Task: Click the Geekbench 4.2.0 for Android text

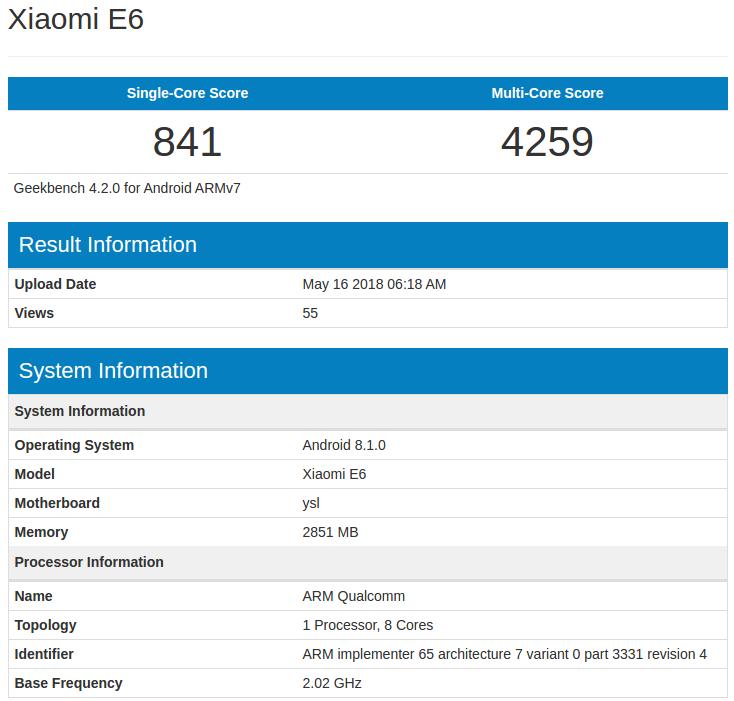Action: click(x=127, y=188)
